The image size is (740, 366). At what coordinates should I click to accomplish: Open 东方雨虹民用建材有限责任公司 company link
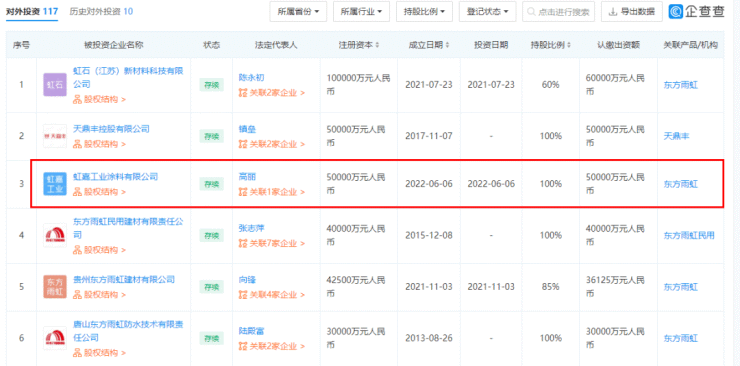coord(127,228)
